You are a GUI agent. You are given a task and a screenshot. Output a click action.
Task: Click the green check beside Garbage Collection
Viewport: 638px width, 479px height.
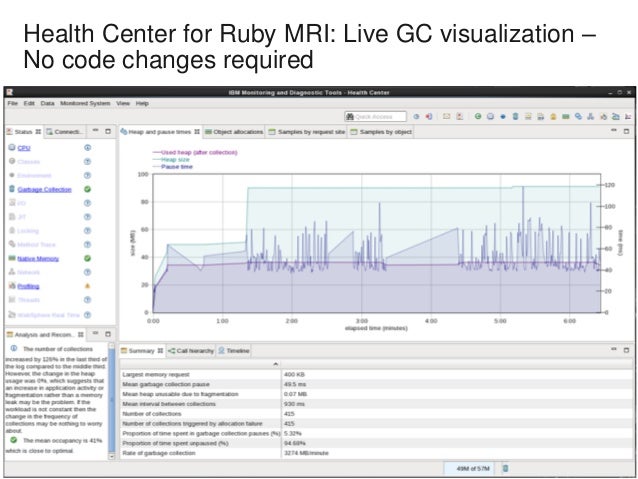pyautogui.click(x=87, y=189)
